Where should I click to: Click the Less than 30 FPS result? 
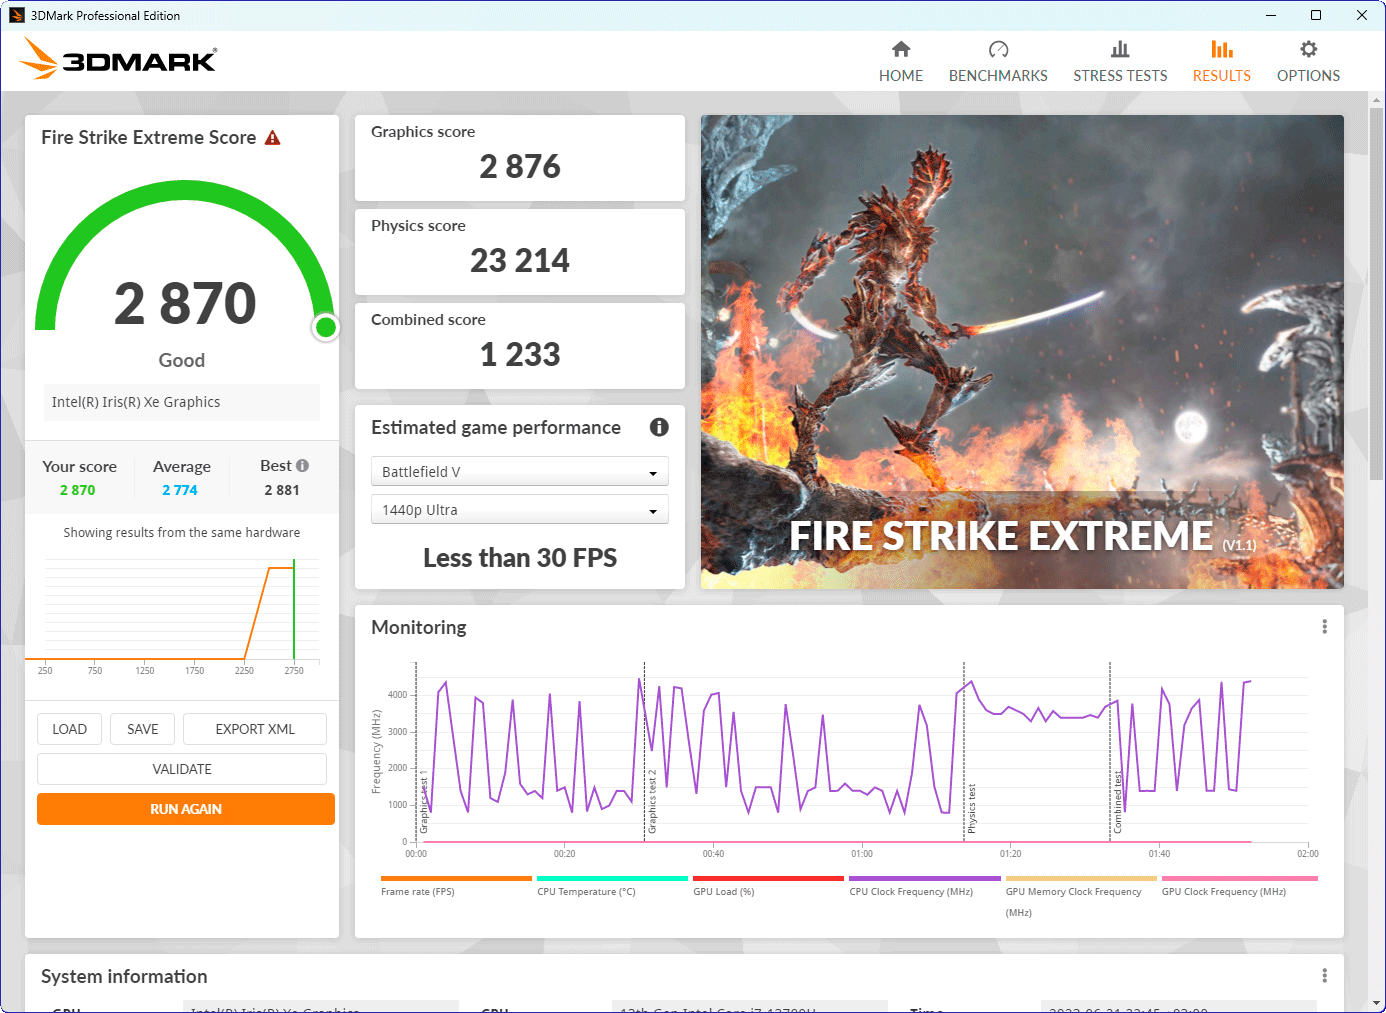[x=520, y=558]
